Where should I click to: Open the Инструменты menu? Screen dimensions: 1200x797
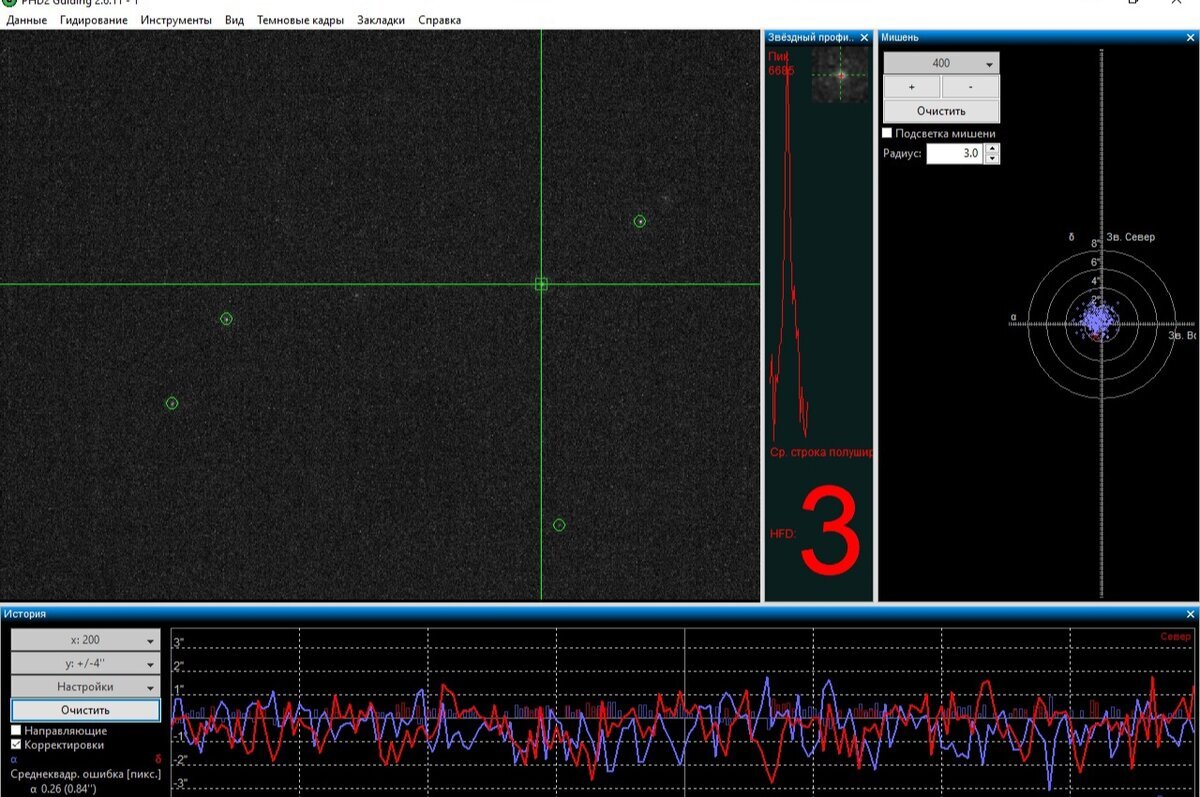[x=176, y=20]
